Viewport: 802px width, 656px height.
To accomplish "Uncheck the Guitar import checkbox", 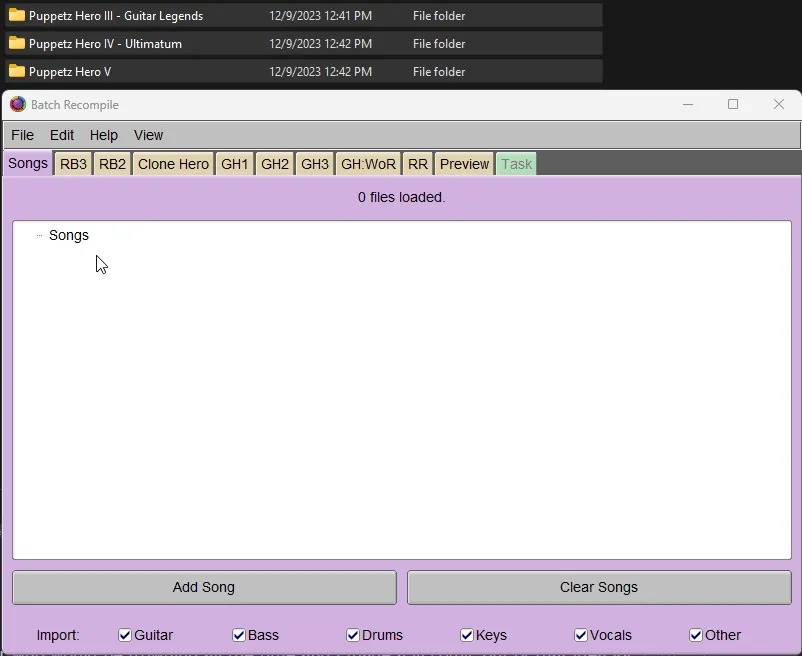I will pos(124,635).
